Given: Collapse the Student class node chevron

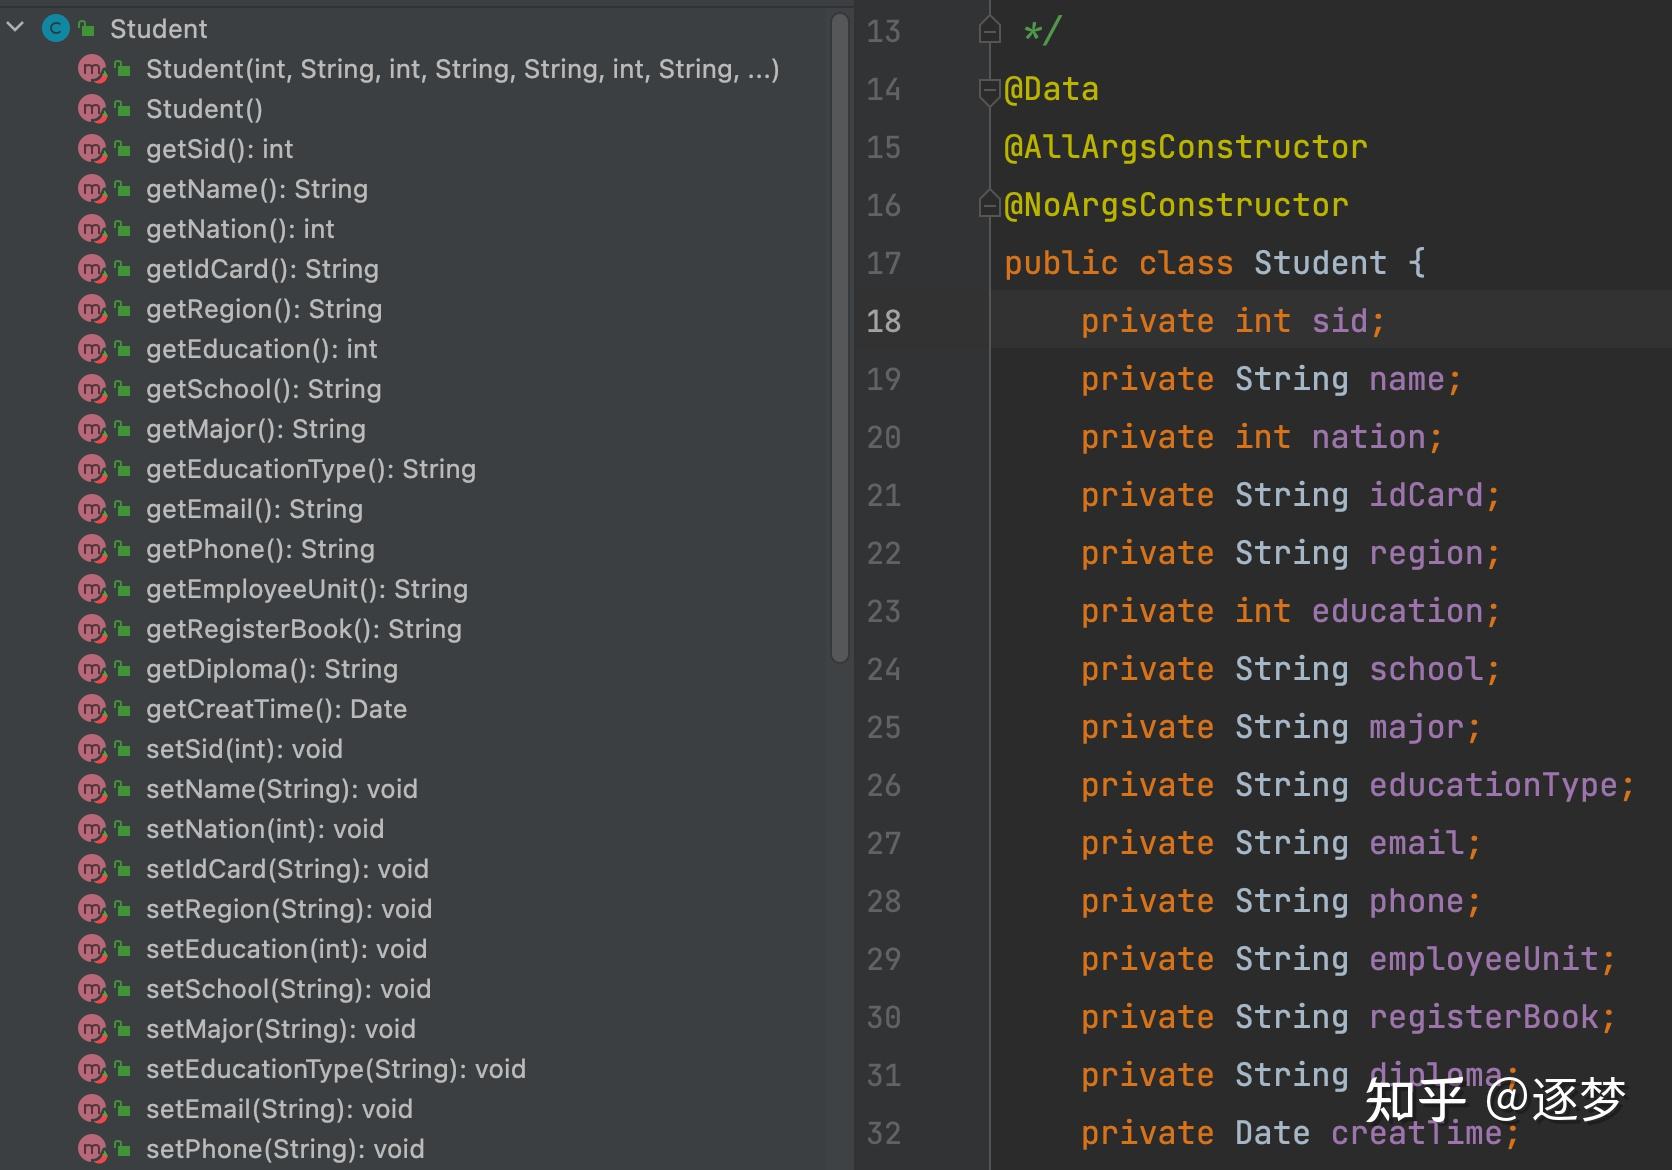Looking at the screenshot, I should click(16, 28).
